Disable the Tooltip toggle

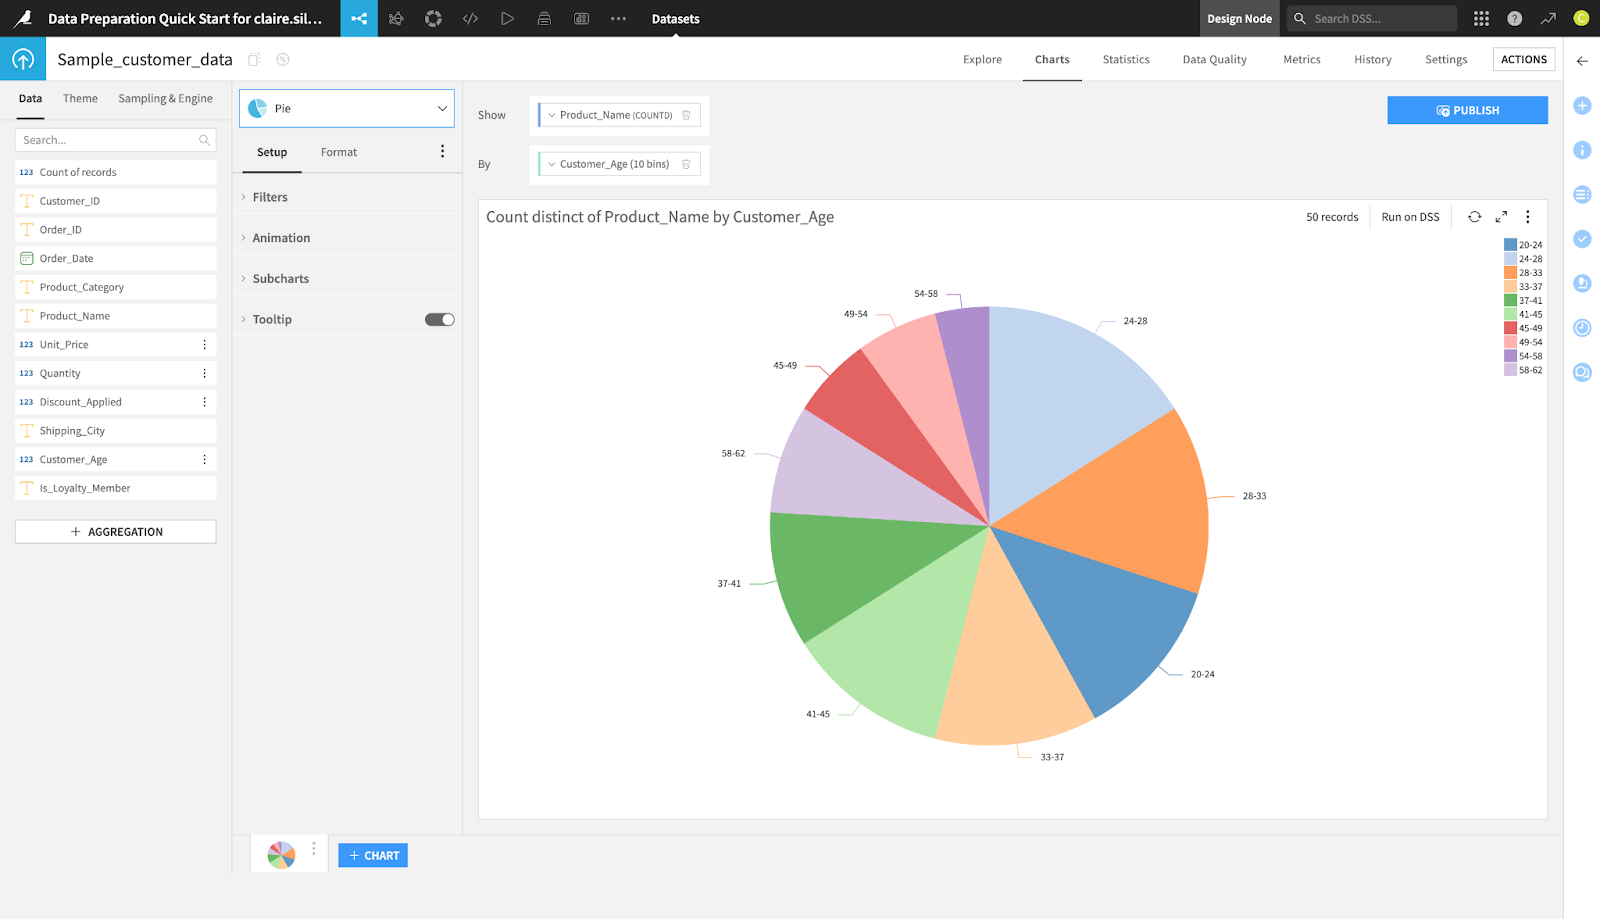438,318
